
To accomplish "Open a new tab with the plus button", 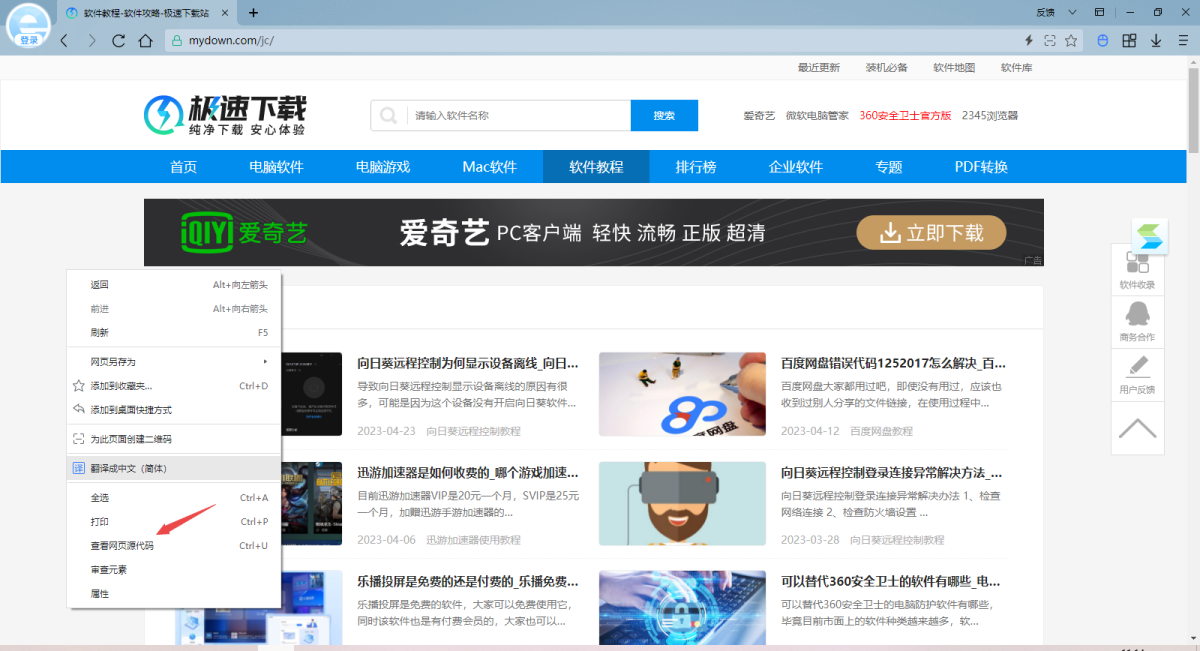I will [x=253, y=13].
